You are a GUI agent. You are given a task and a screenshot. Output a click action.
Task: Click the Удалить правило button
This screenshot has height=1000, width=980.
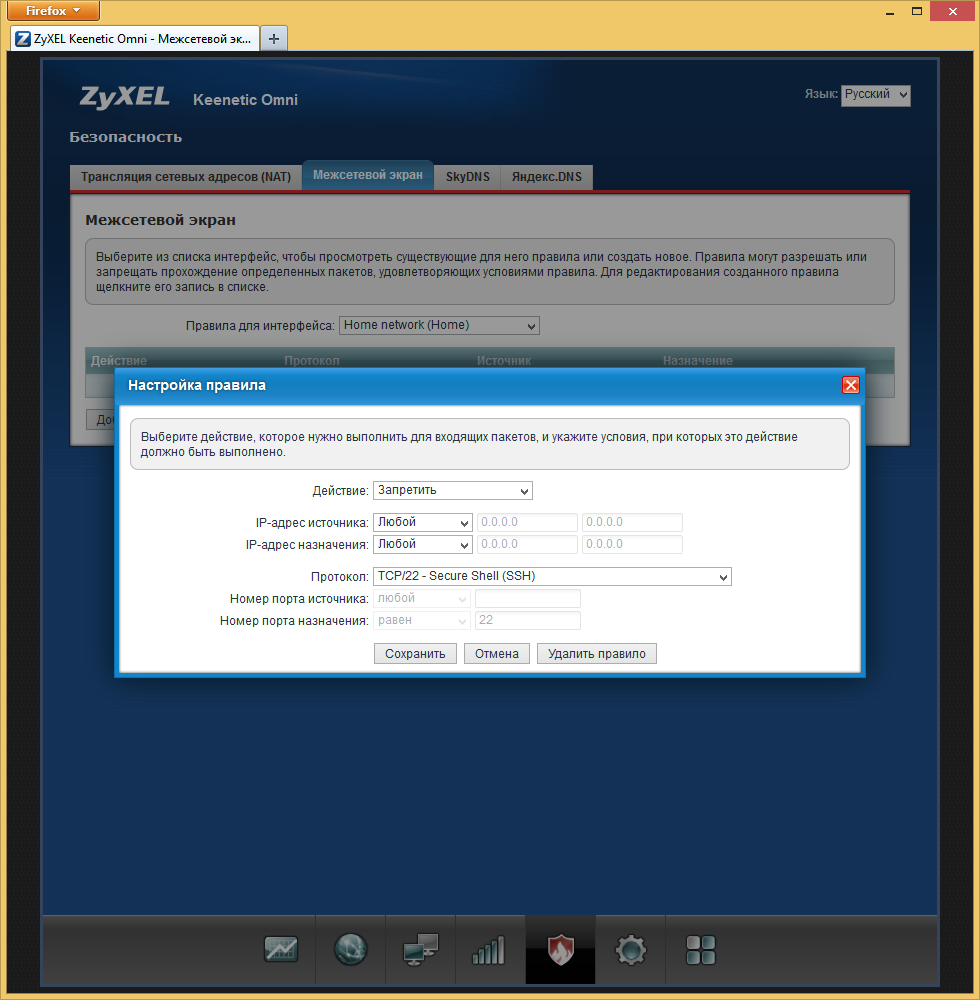[597, 654]
